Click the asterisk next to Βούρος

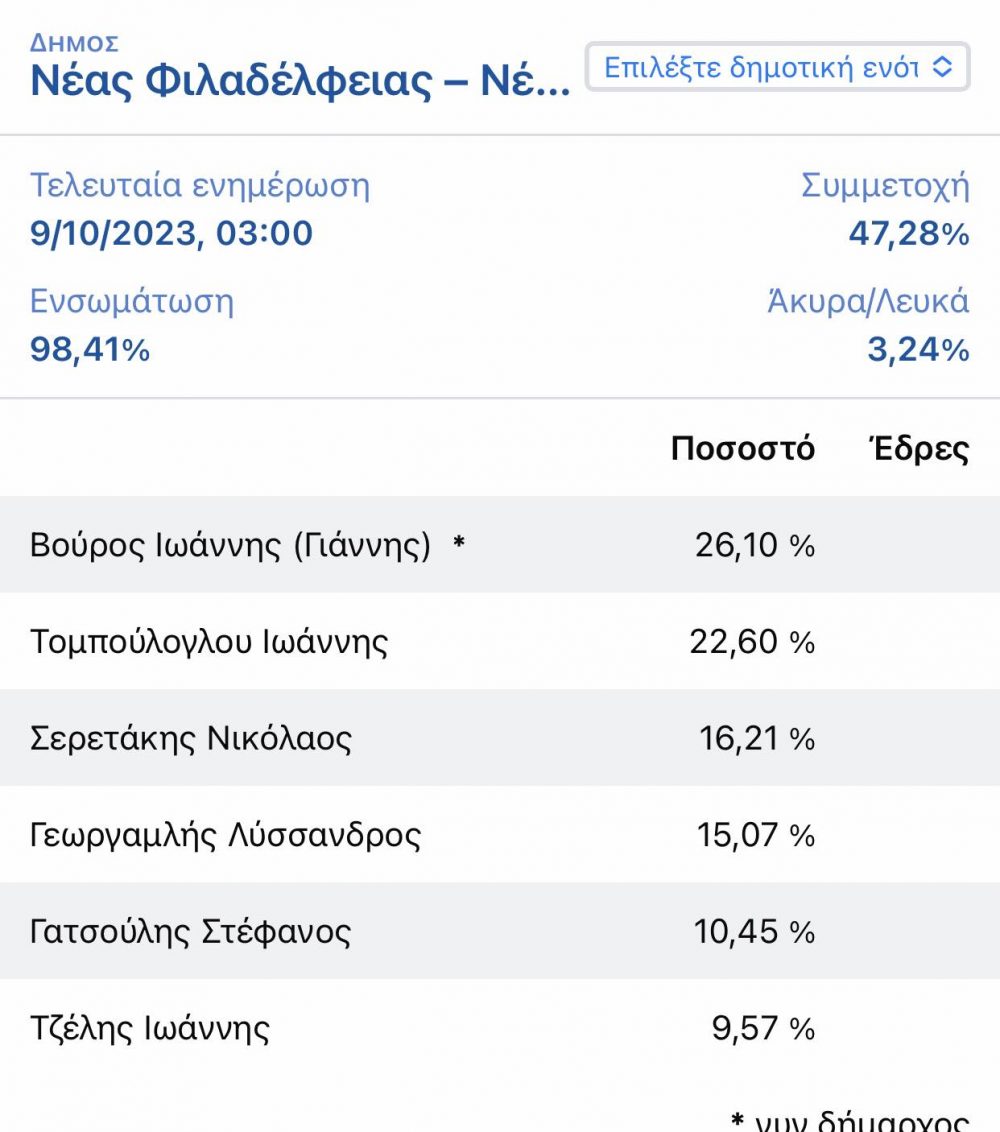click(458, 541)
